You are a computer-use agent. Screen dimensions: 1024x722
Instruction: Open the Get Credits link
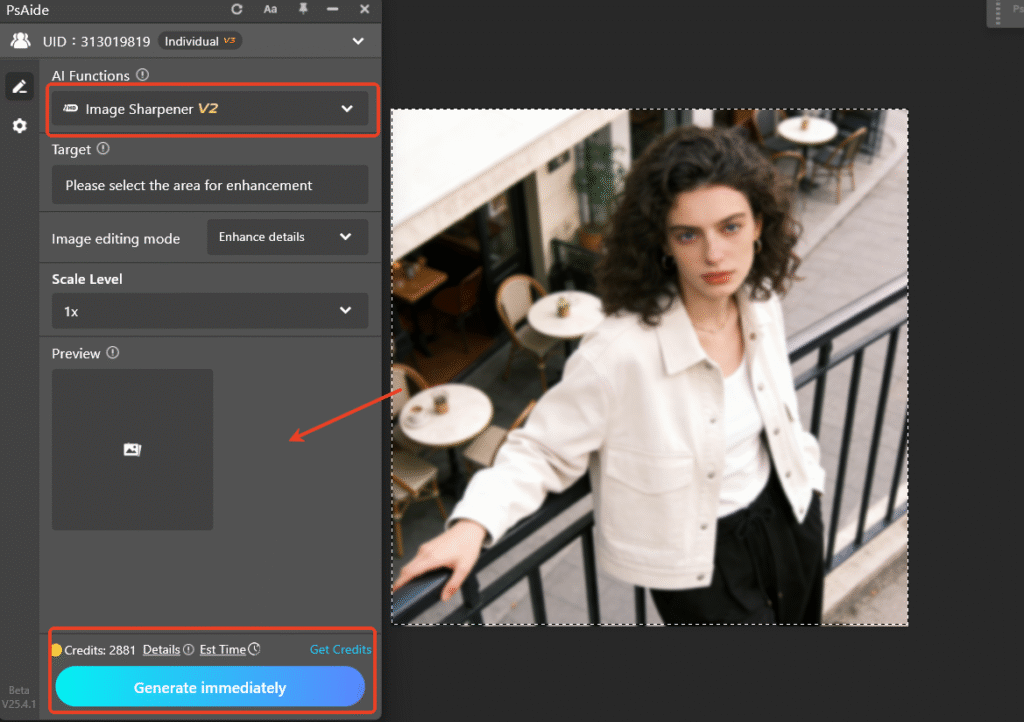click(x=340, y=650)
